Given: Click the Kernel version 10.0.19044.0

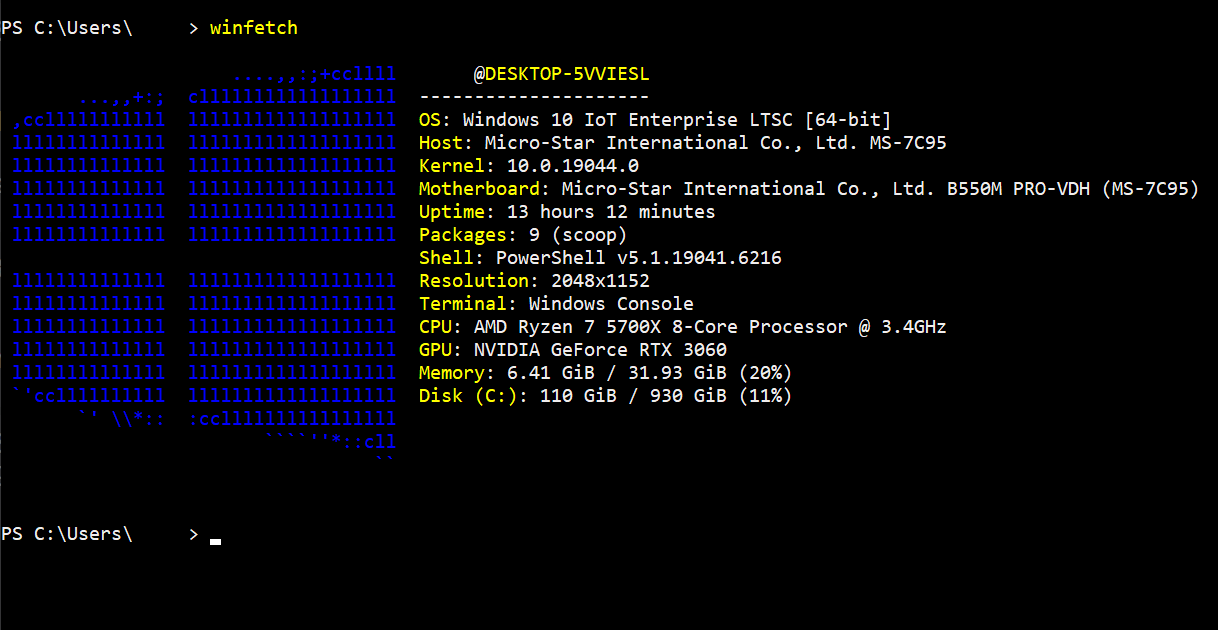Looking at the screenshot, I should [573, 166].
